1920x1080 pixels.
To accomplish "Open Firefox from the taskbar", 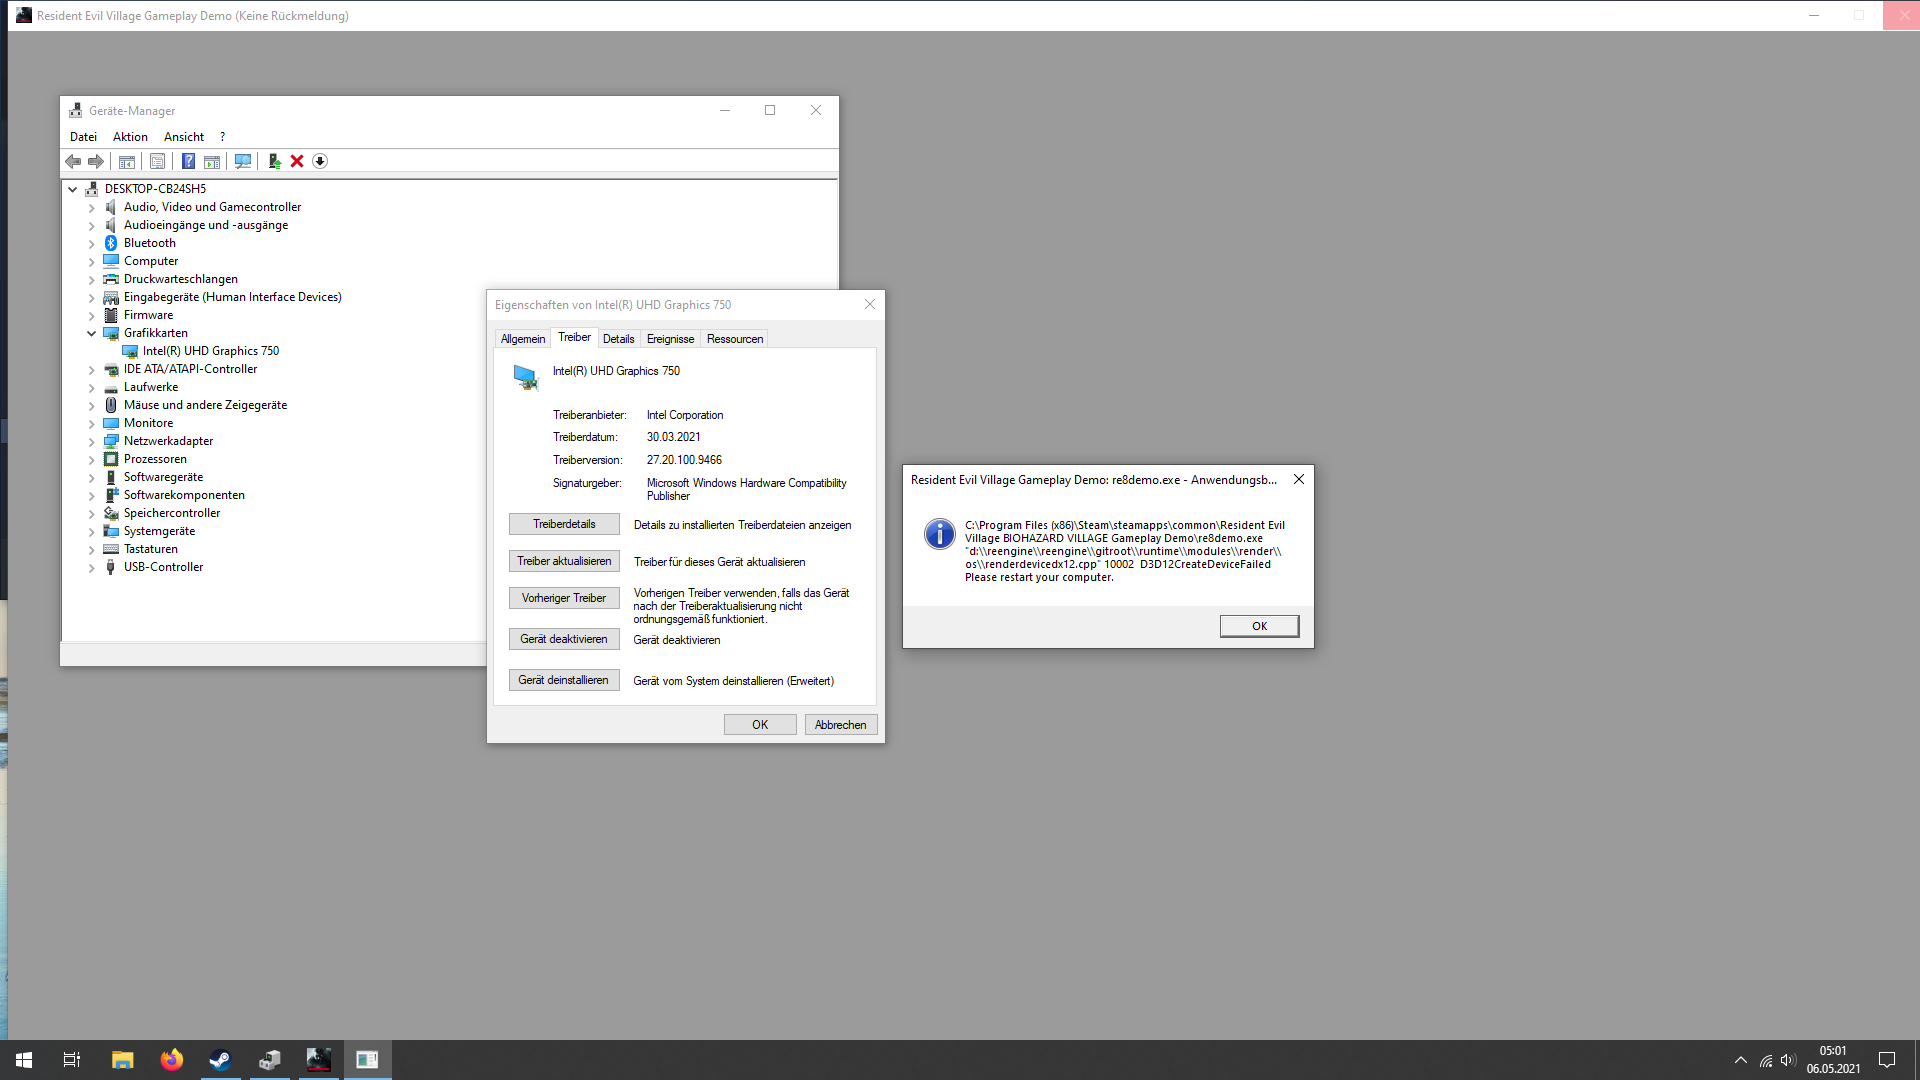I will coord(172,1059).
